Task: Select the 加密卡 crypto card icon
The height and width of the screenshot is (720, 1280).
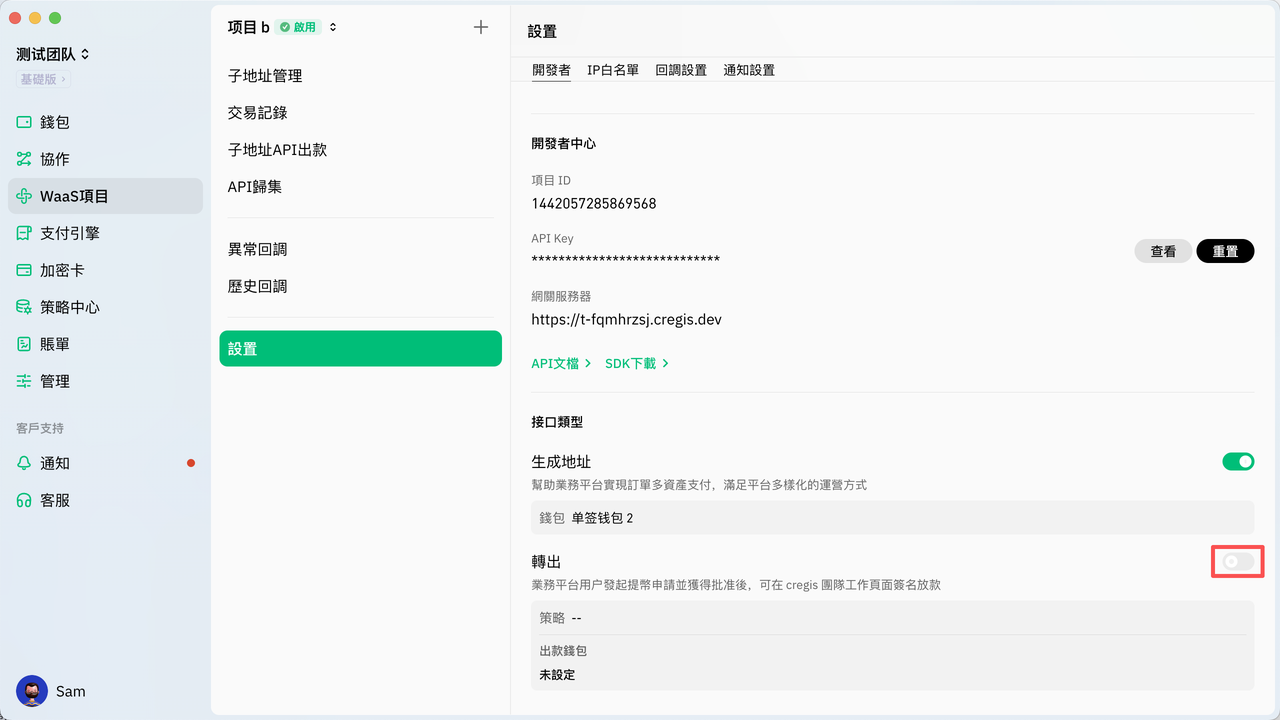Action: click(x=24, y=270)
